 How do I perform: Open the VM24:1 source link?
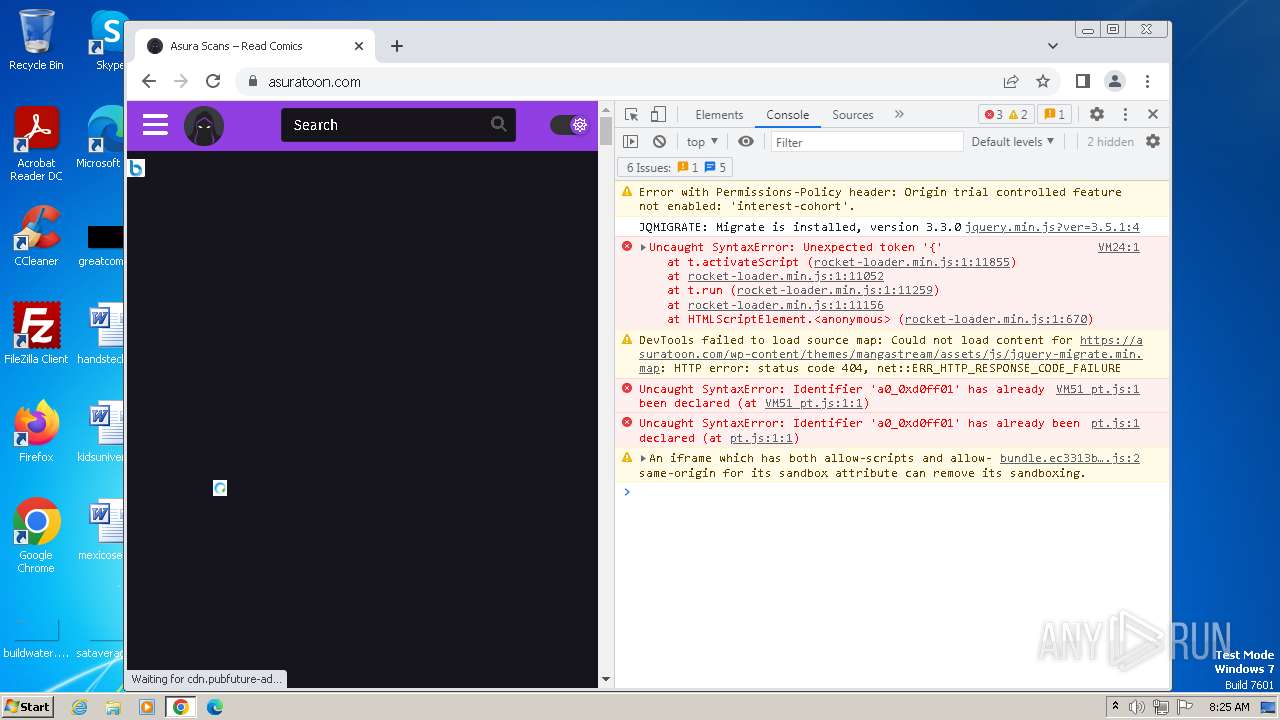pos(1118,247)
